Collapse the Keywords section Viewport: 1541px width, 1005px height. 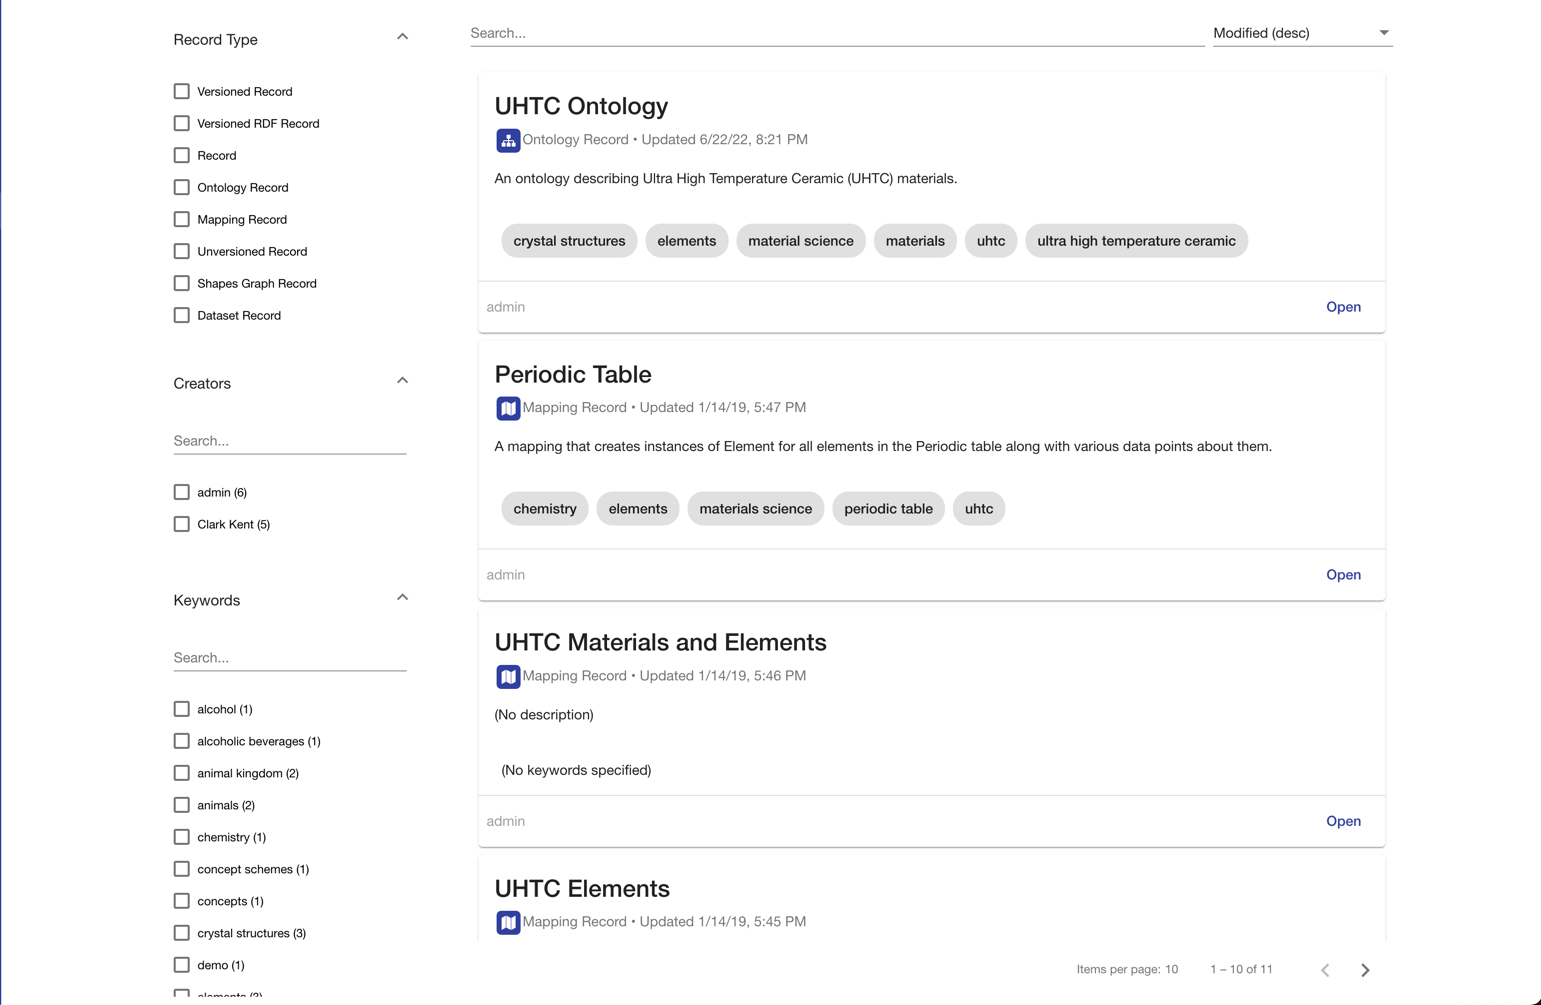coord(402,596)
